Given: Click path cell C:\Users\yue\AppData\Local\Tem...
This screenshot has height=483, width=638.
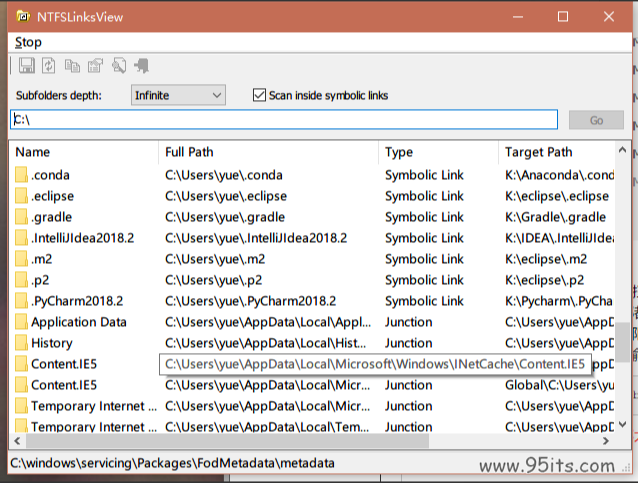Looking at the screenshot, I should click(x=267, y=426).
